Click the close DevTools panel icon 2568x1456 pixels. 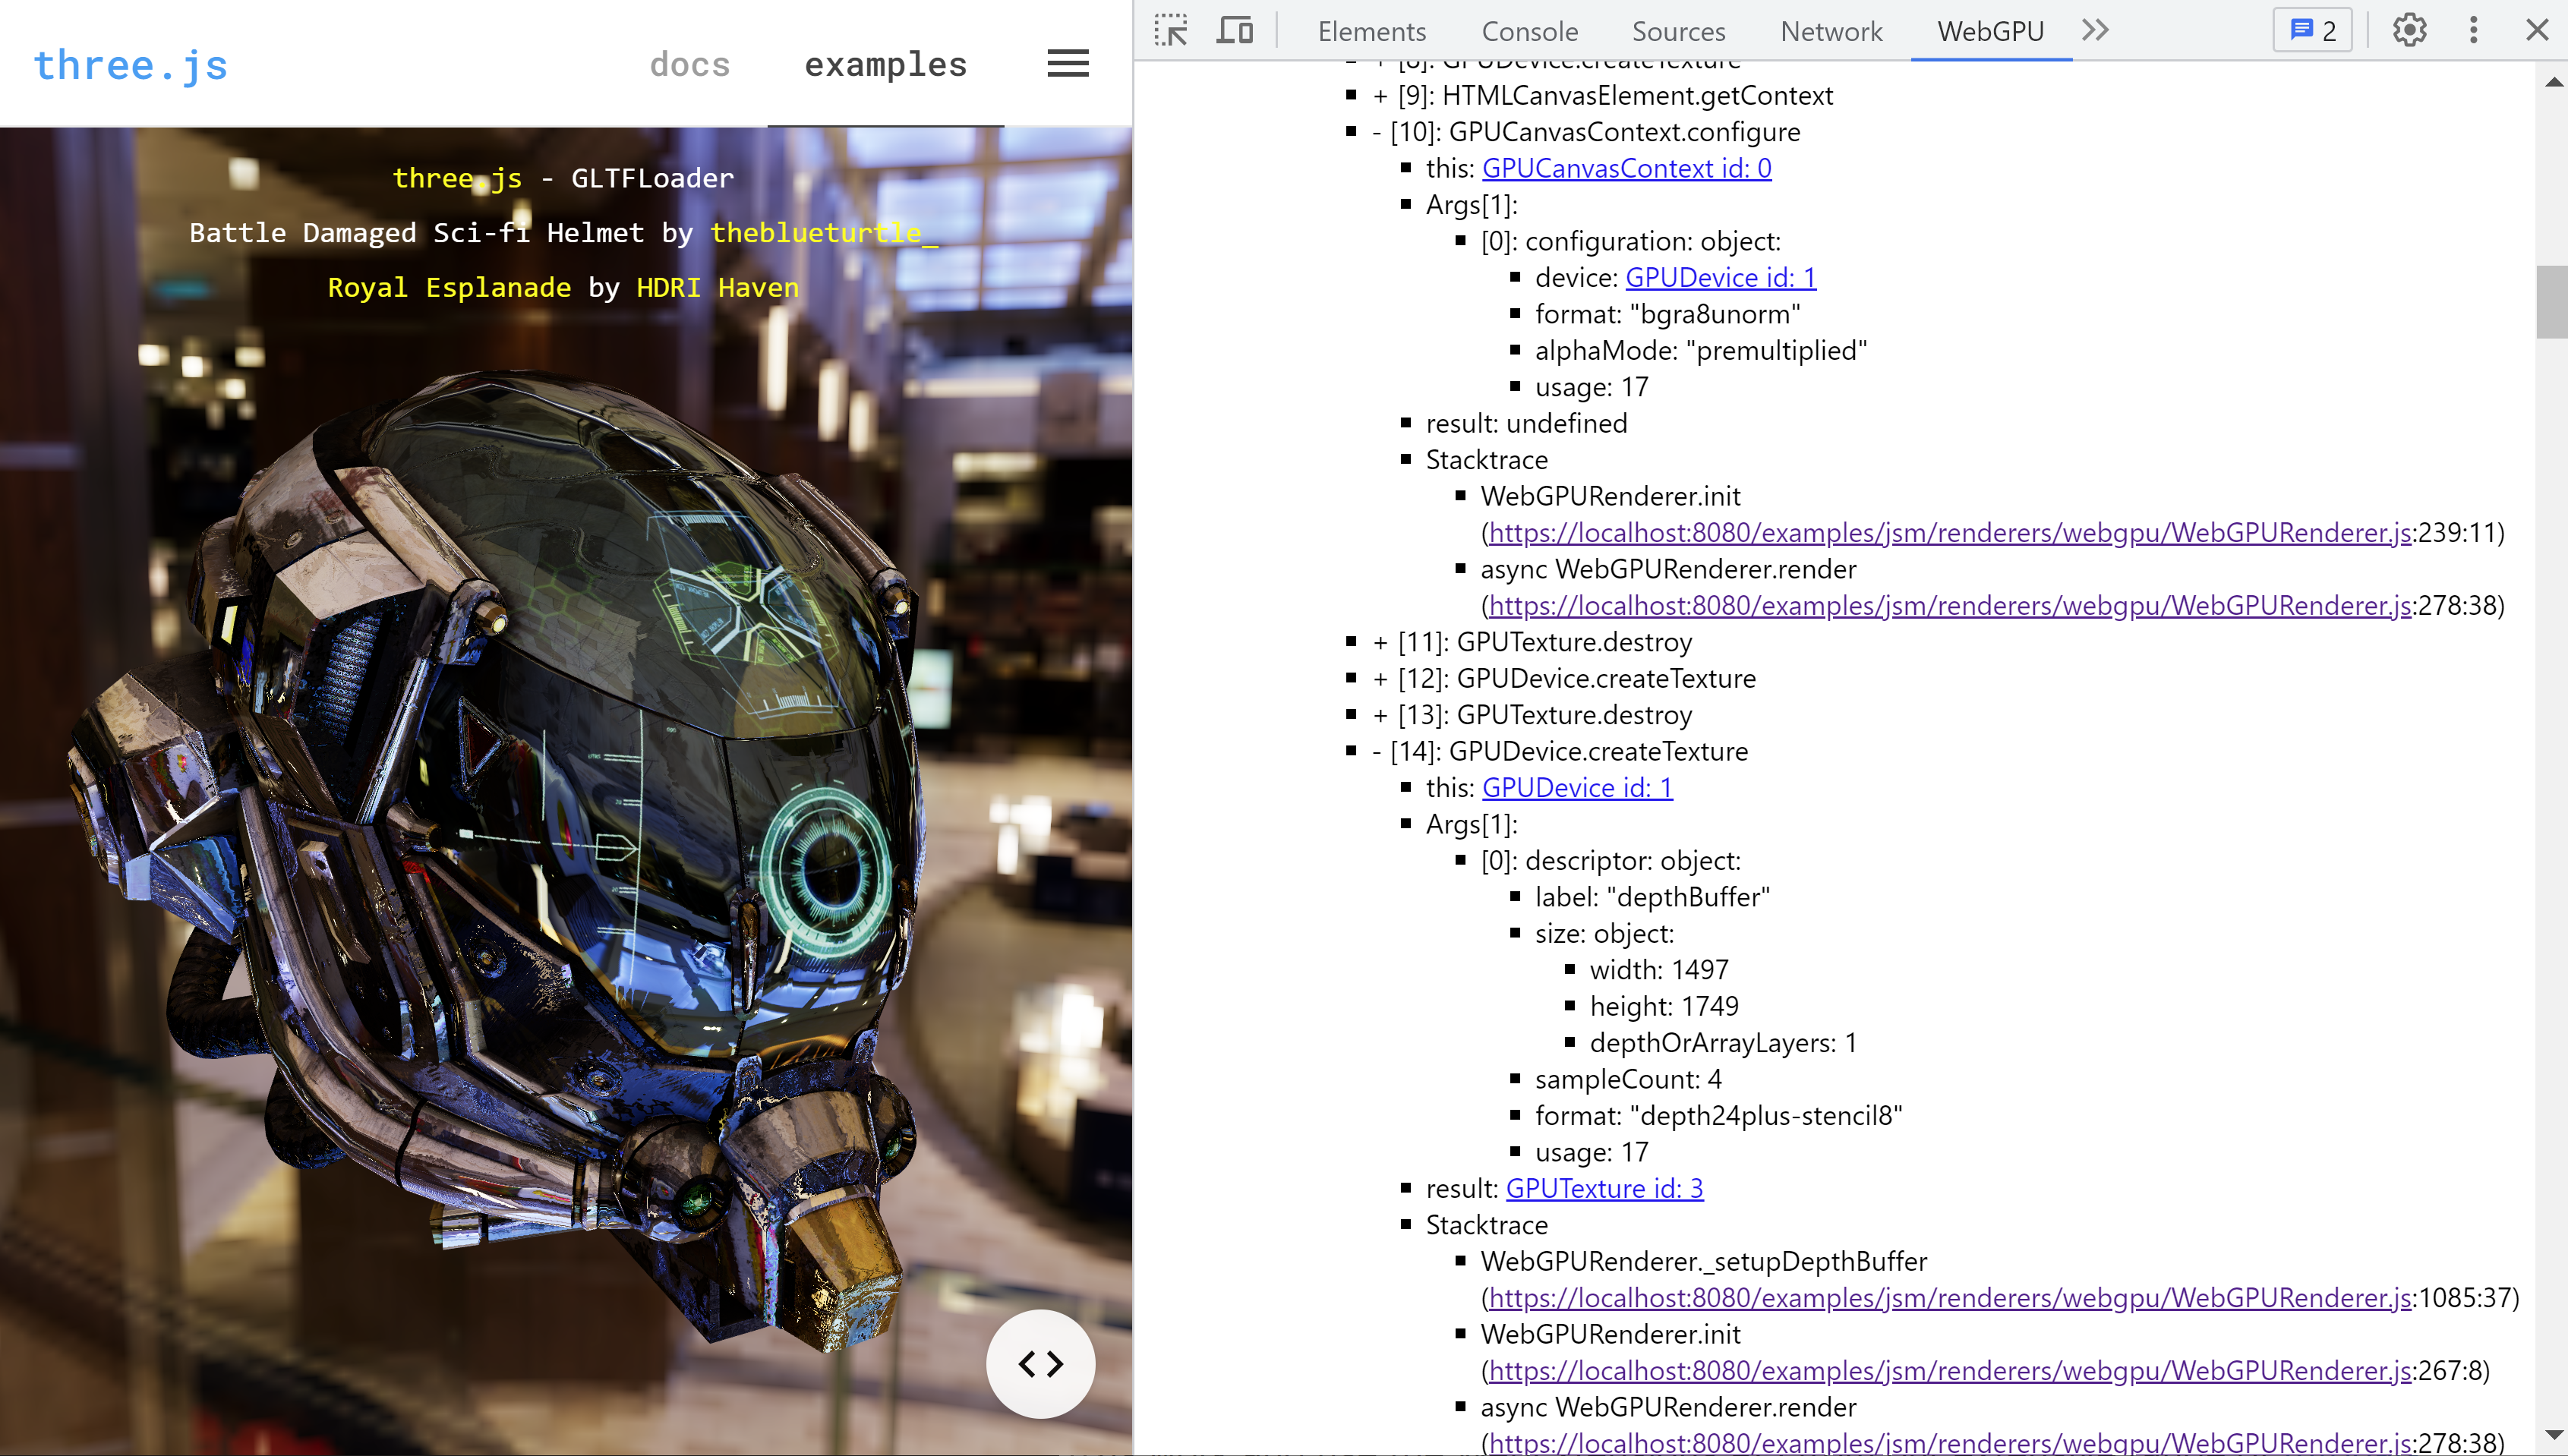pos(2536,28)
